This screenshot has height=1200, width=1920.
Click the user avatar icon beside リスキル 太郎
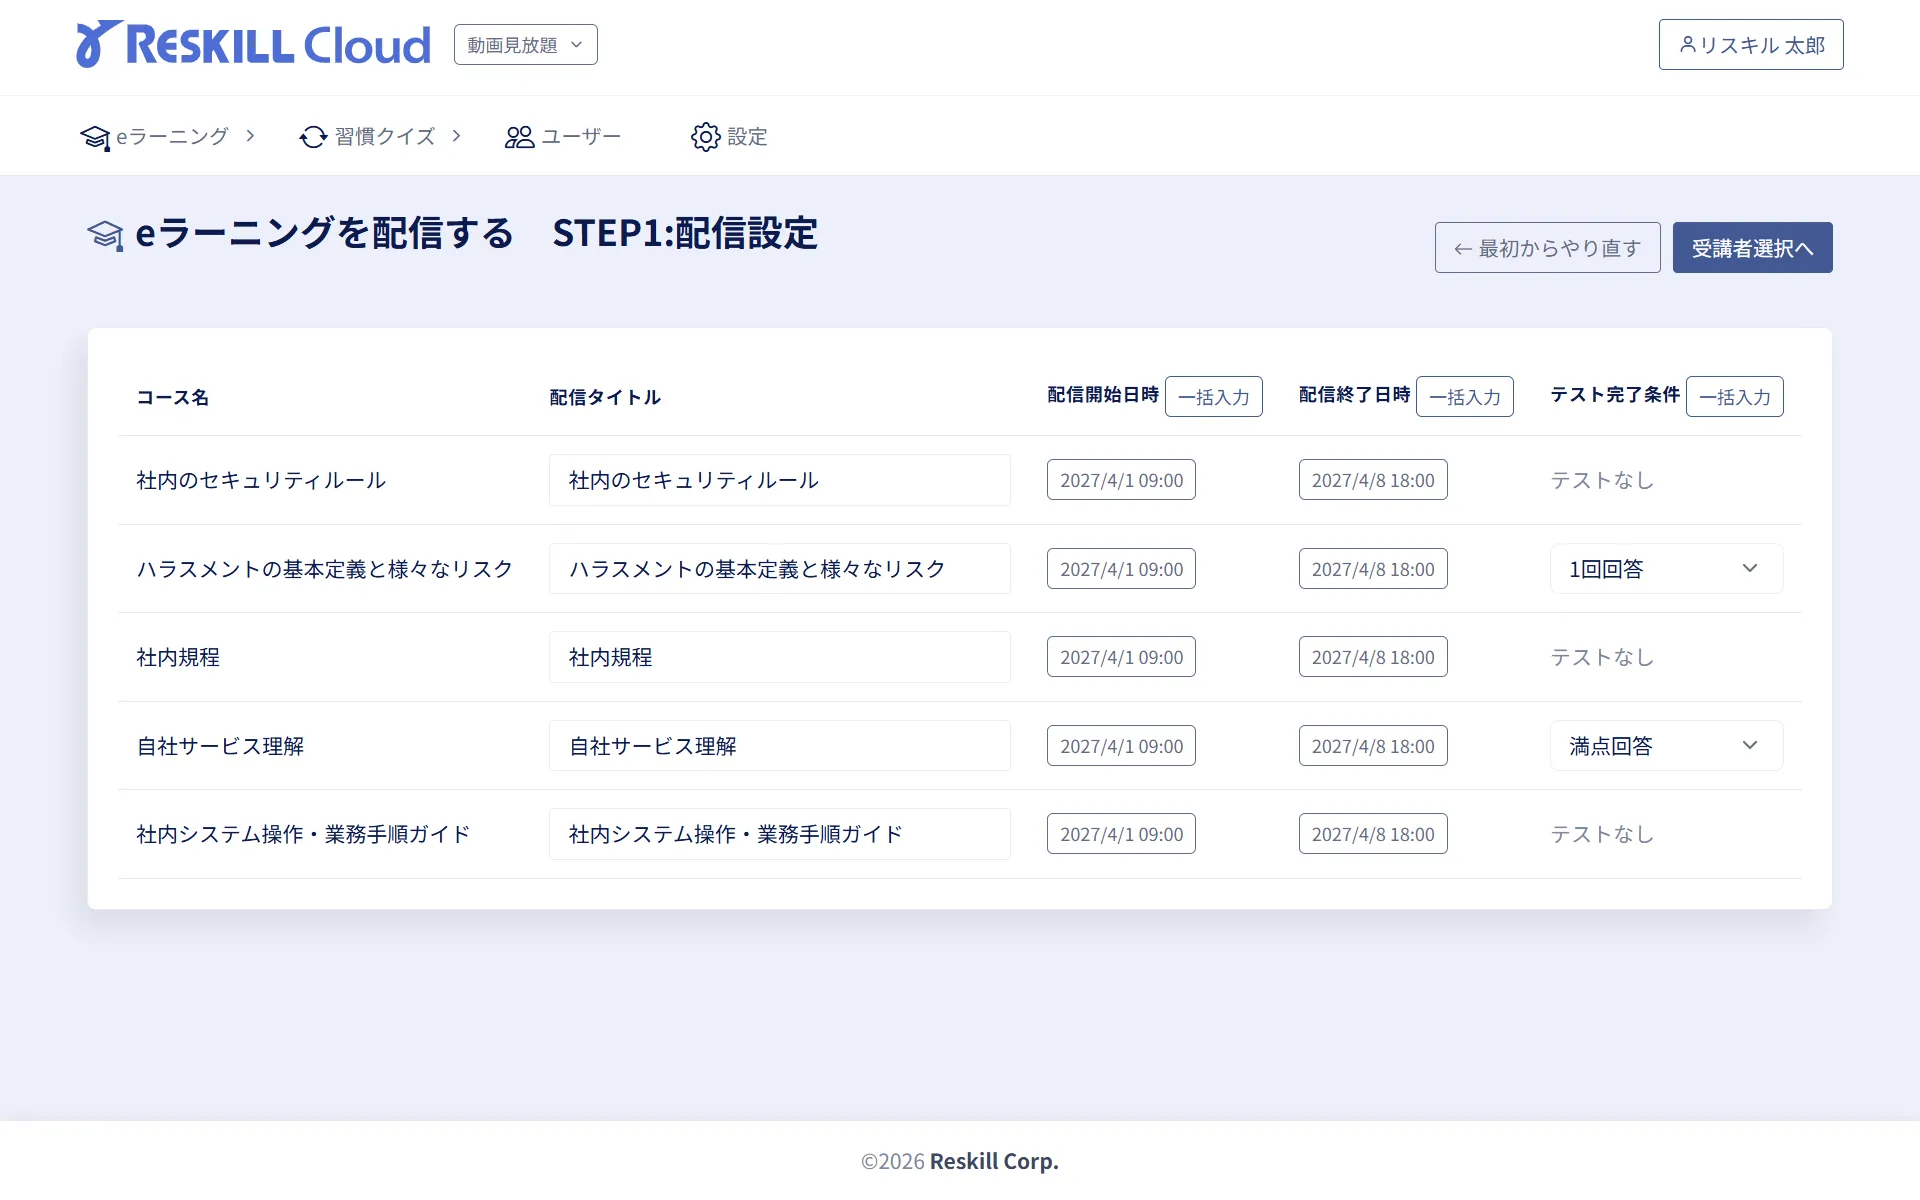coord(1687,44)
